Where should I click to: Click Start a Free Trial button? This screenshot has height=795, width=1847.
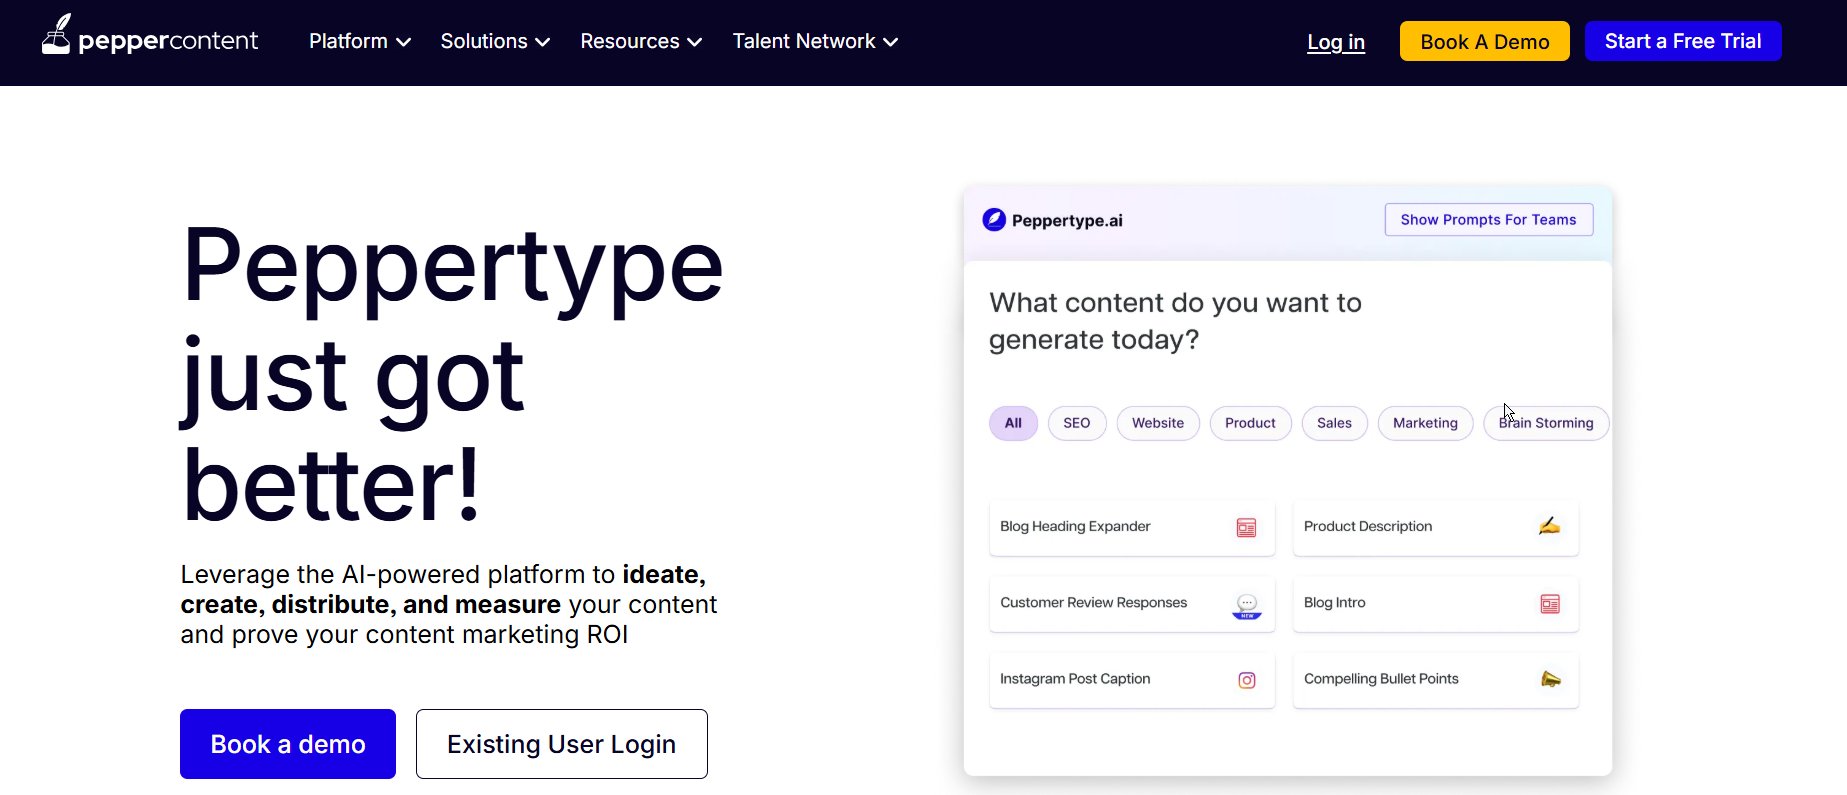[x=1683, y=41]
